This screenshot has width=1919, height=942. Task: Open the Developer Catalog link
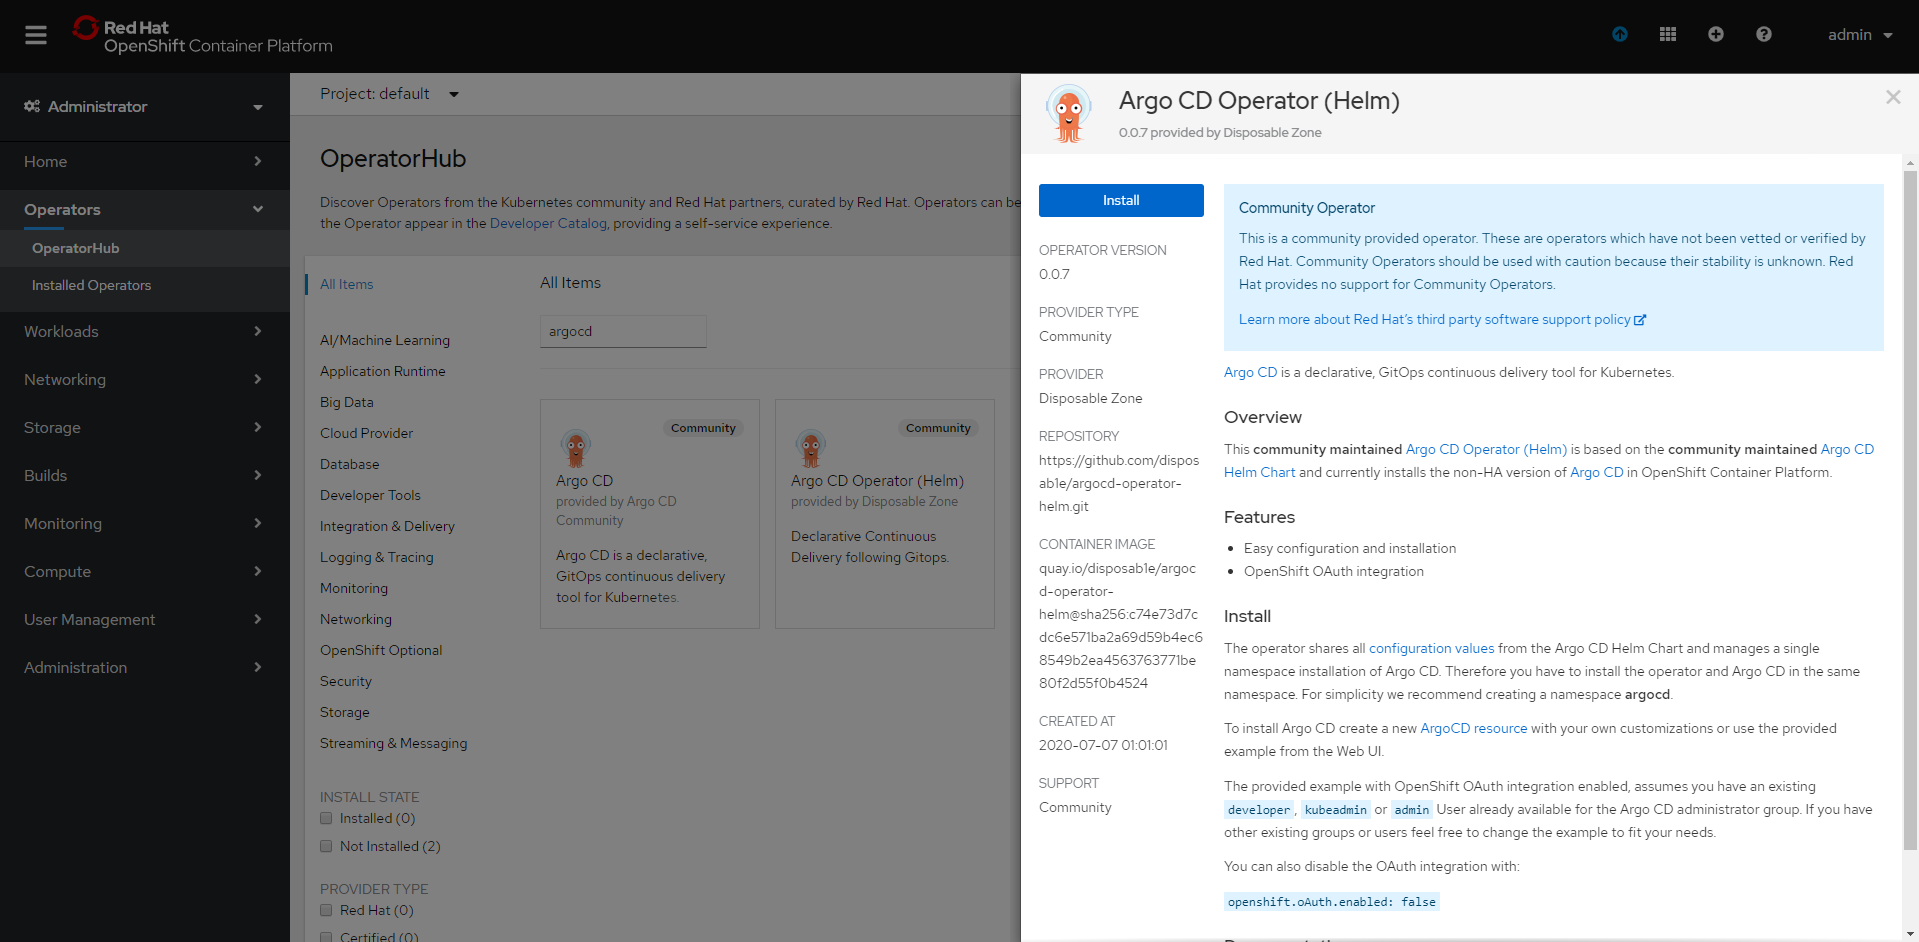548,223
